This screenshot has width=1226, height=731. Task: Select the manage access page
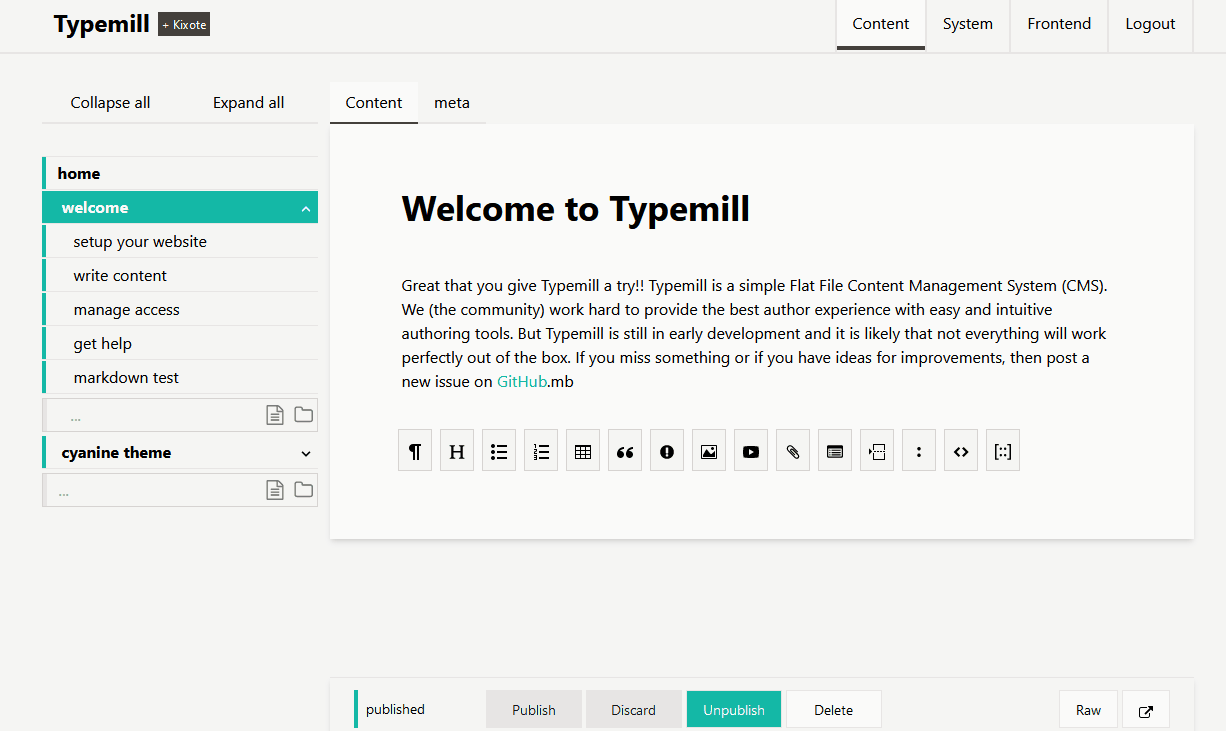(x=127, y=308)
